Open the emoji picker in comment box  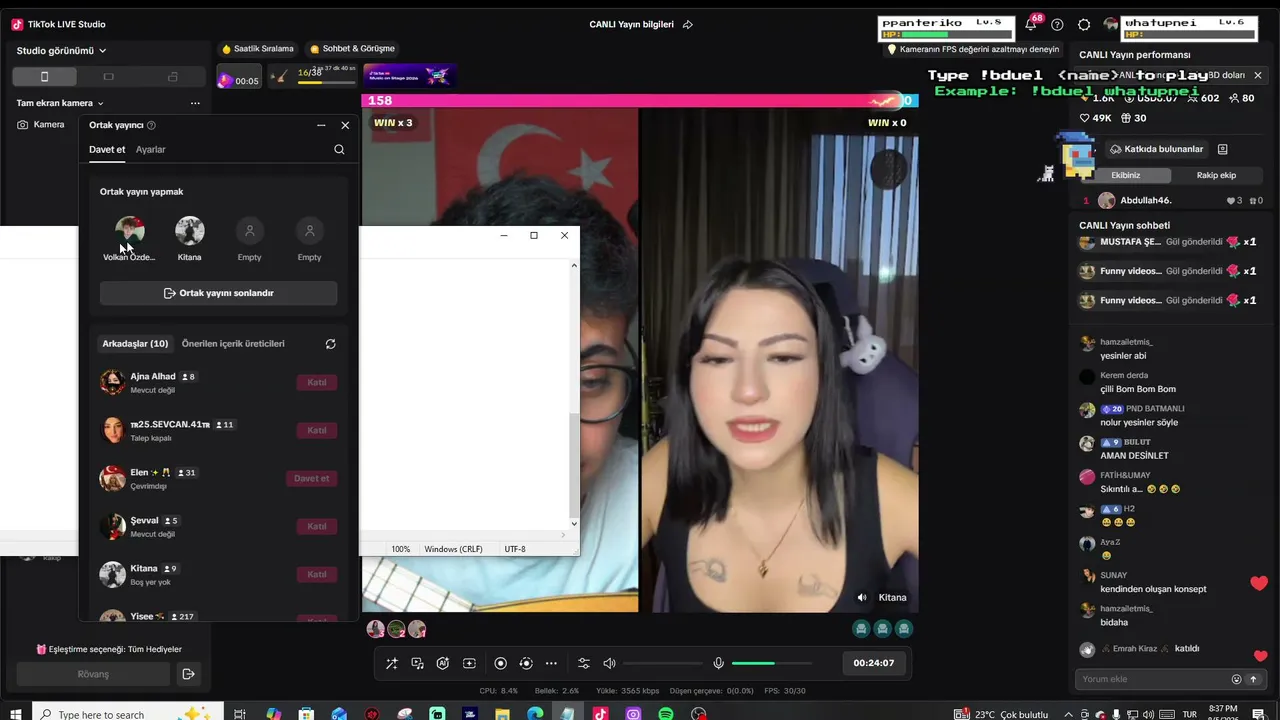1236,679
